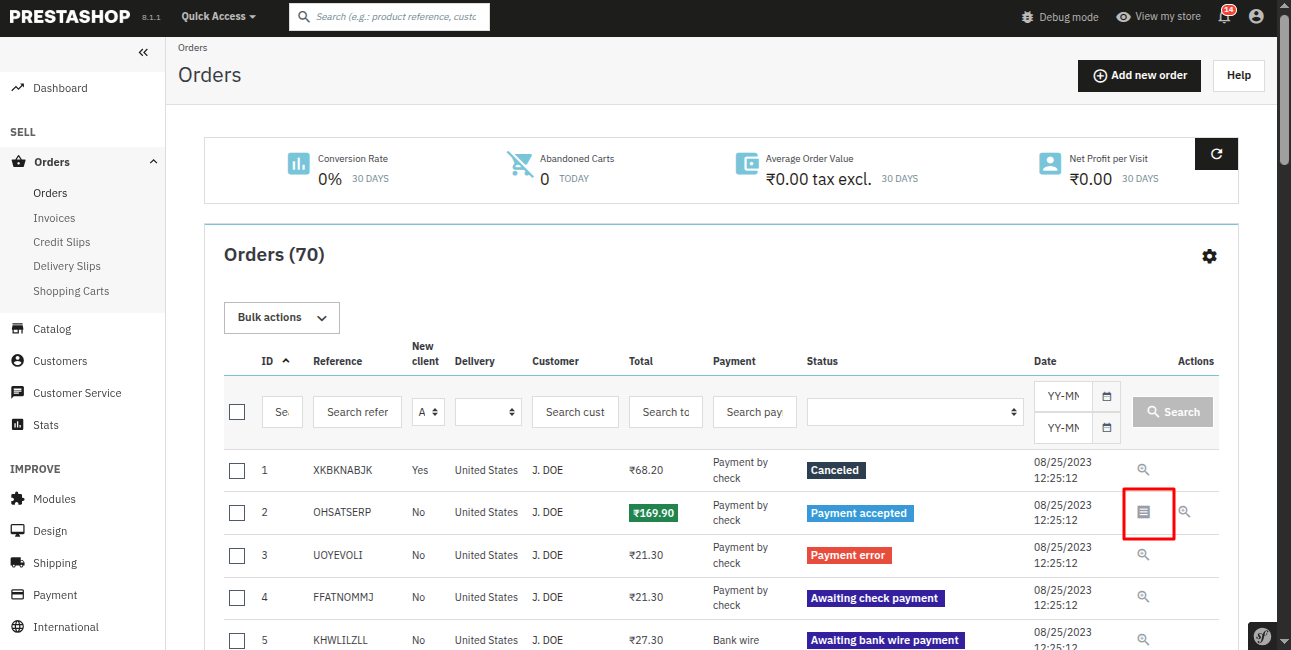The height and width of the screenshot is (650, 1291).
Task: Click the Average Order Value wallet icon
Action: [747, 164]
